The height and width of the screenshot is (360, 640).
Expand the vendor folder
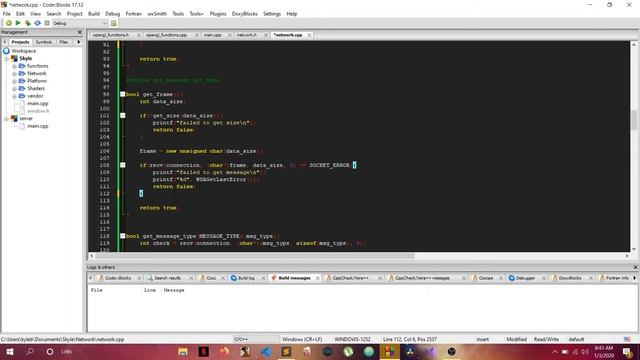(14, 96)
